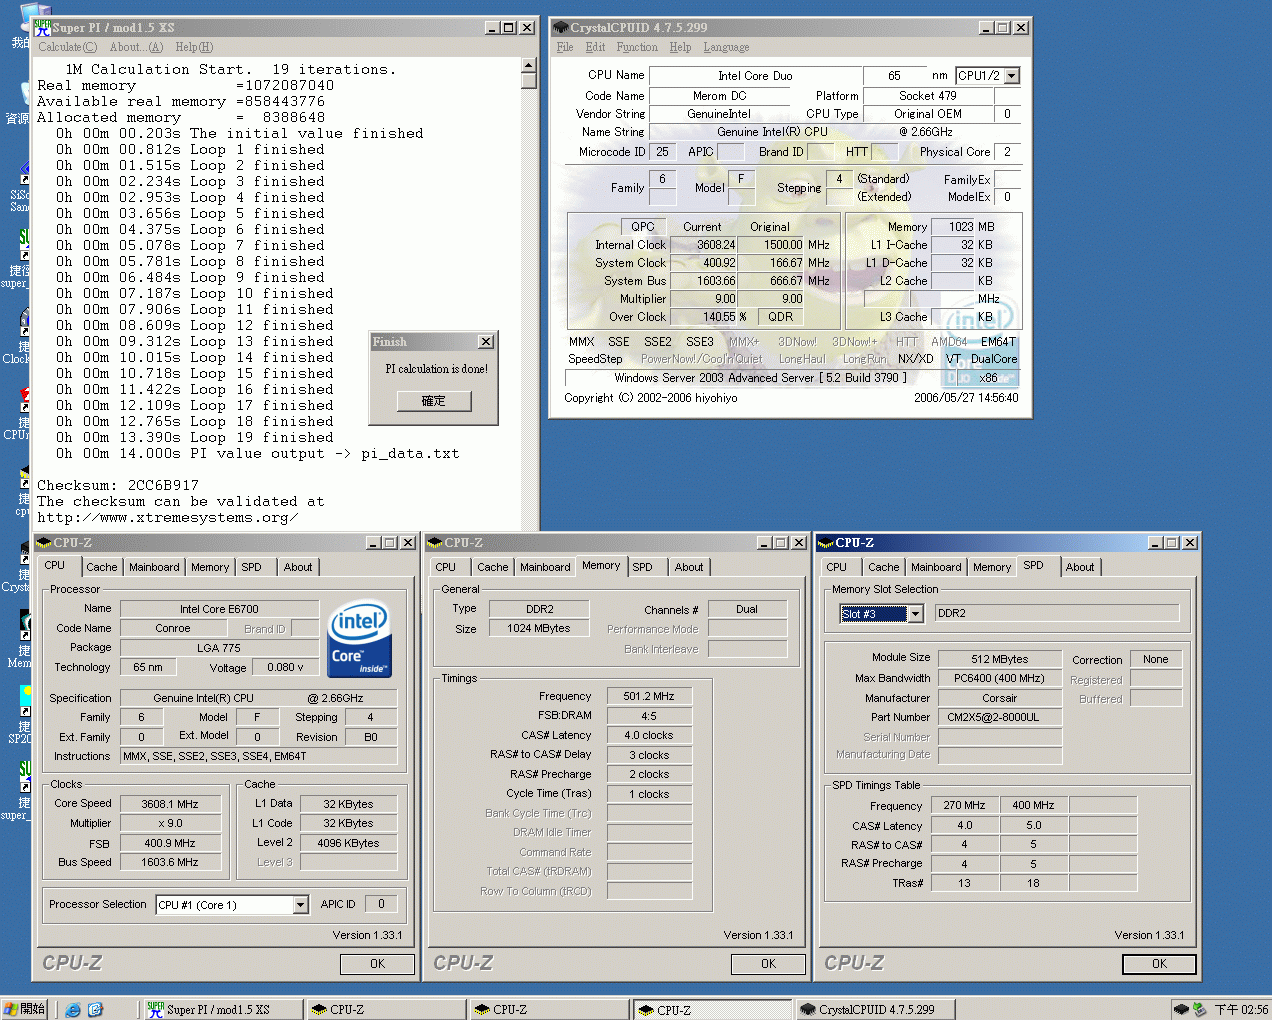1272x1020 pixels.
Task: Open the About..(A) menu in Super PI
Action: pyautogui.click(x=136, y=47)
